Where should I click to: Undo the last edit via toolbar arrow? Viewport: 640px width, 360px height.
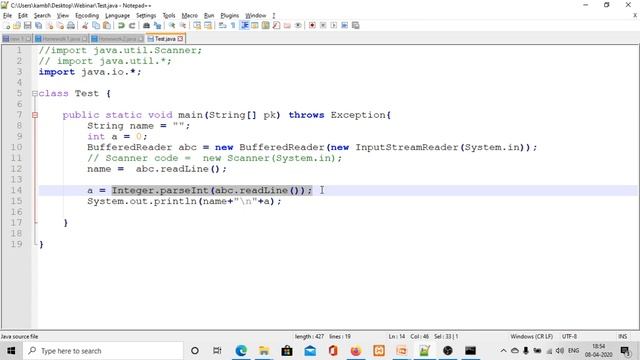click(x=121, y=25)
